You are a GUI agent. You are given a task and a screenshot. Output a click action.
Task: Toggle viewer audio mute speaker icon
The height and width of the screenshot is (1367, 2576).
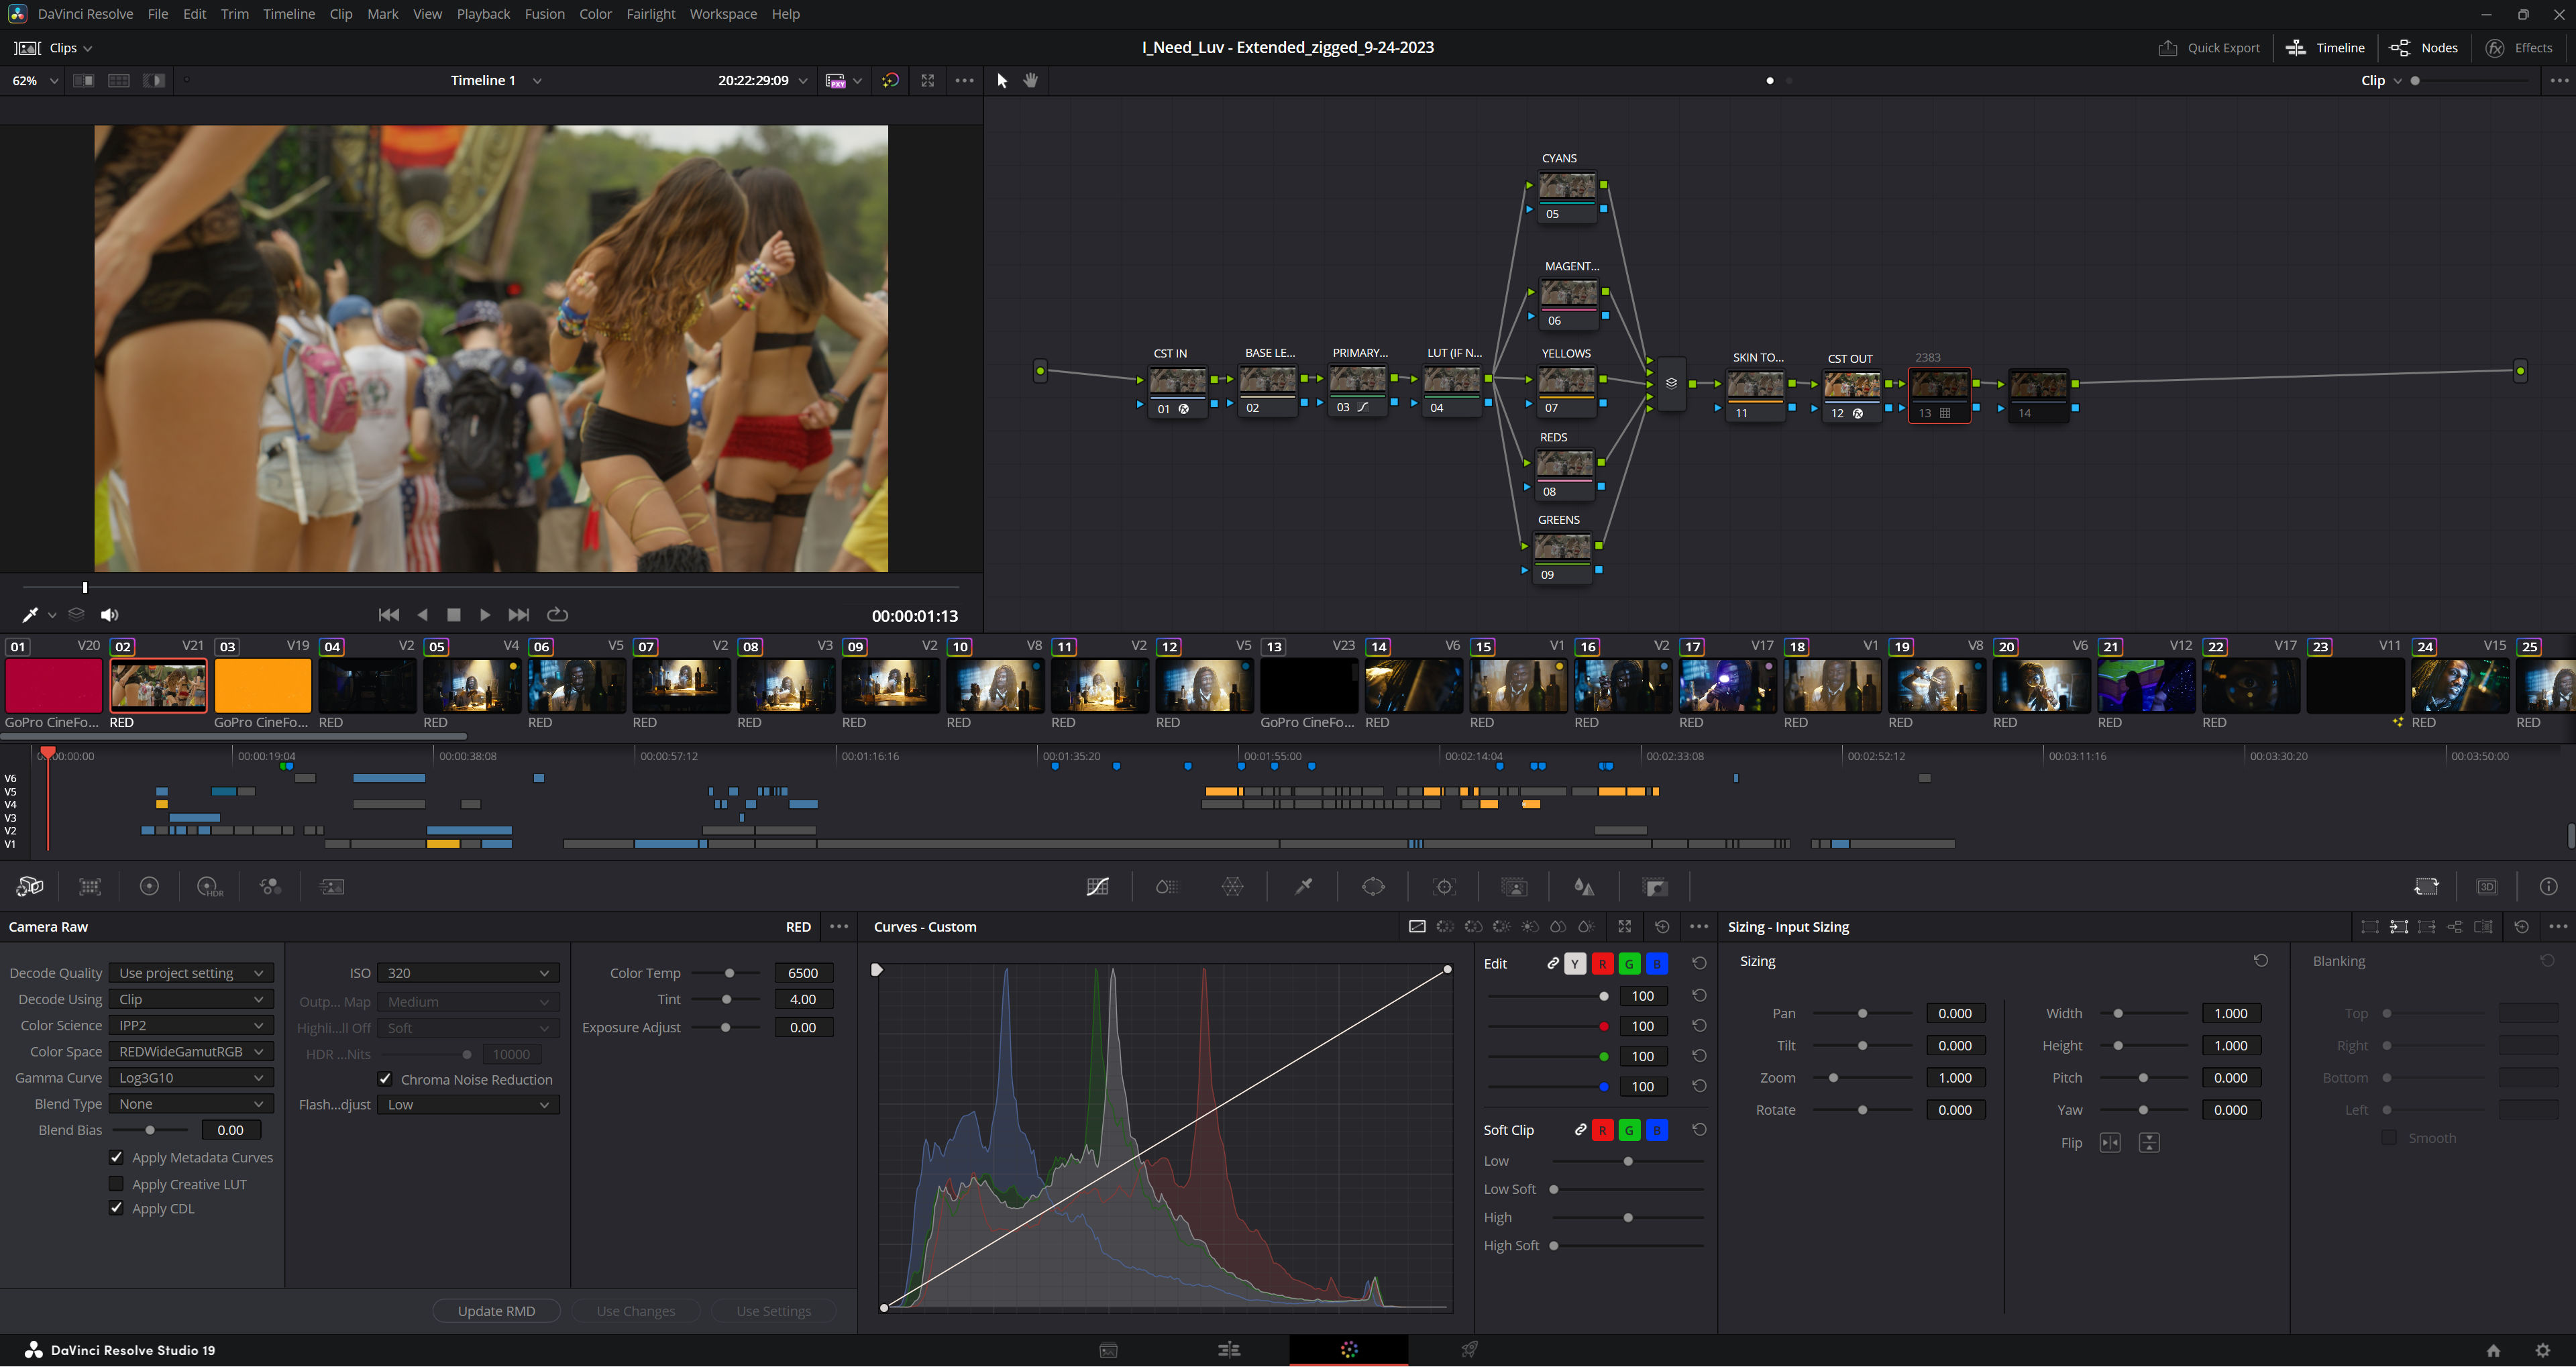[109, 615]
